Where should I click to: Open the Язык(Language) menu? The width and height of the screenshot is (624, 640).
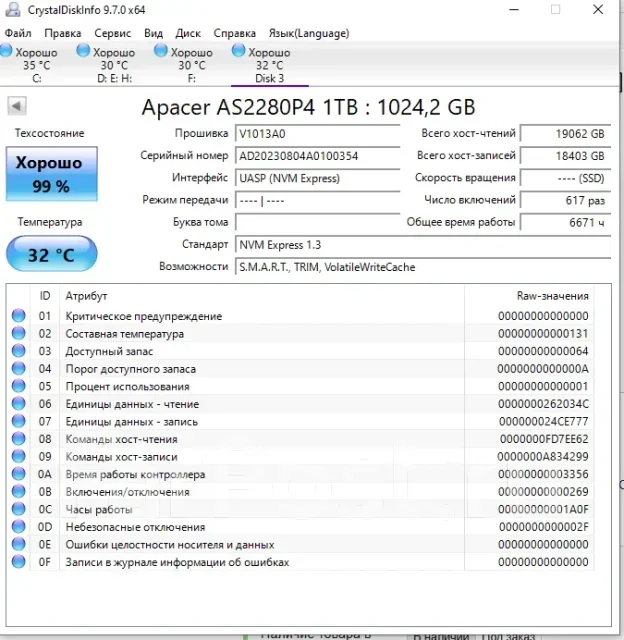point(309,33)
